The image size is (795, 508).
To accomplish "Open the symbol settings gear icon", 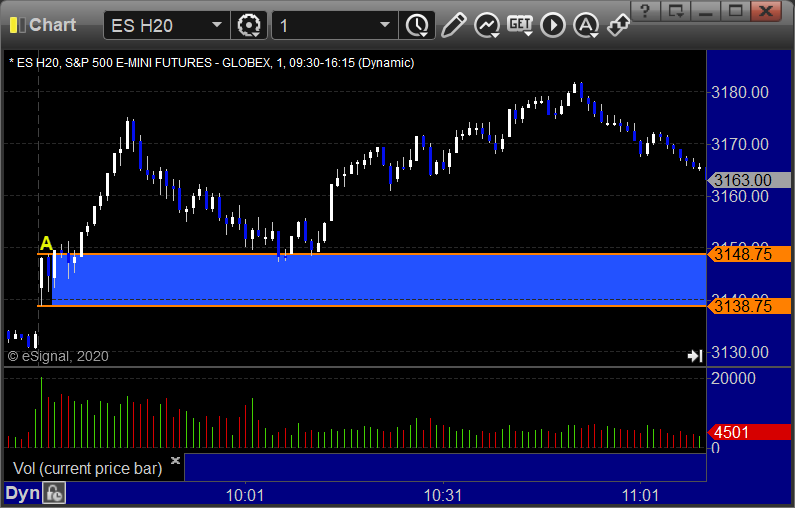I will click(249, 25).
